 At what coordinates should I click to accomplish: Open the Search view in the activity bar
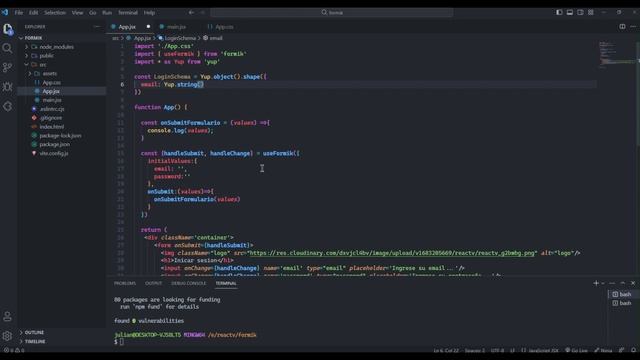coord(7,48)
